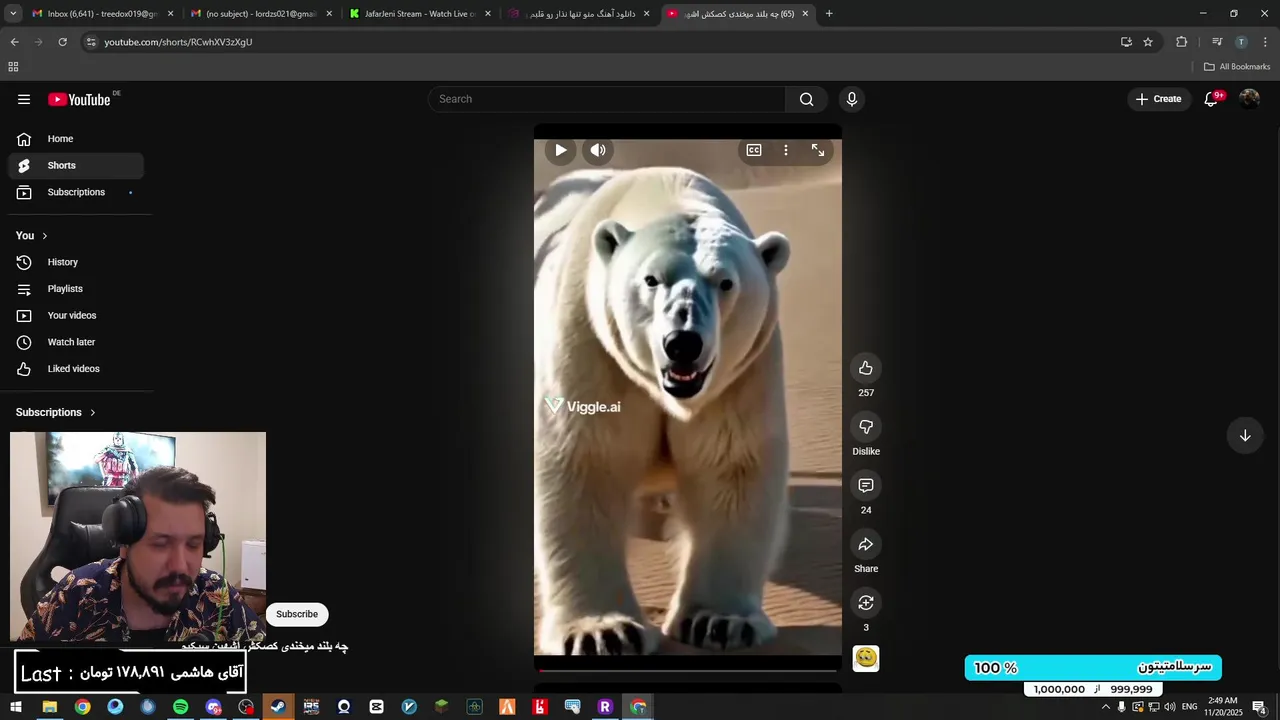Click the Short's progress bar

[x=688, y=670]
